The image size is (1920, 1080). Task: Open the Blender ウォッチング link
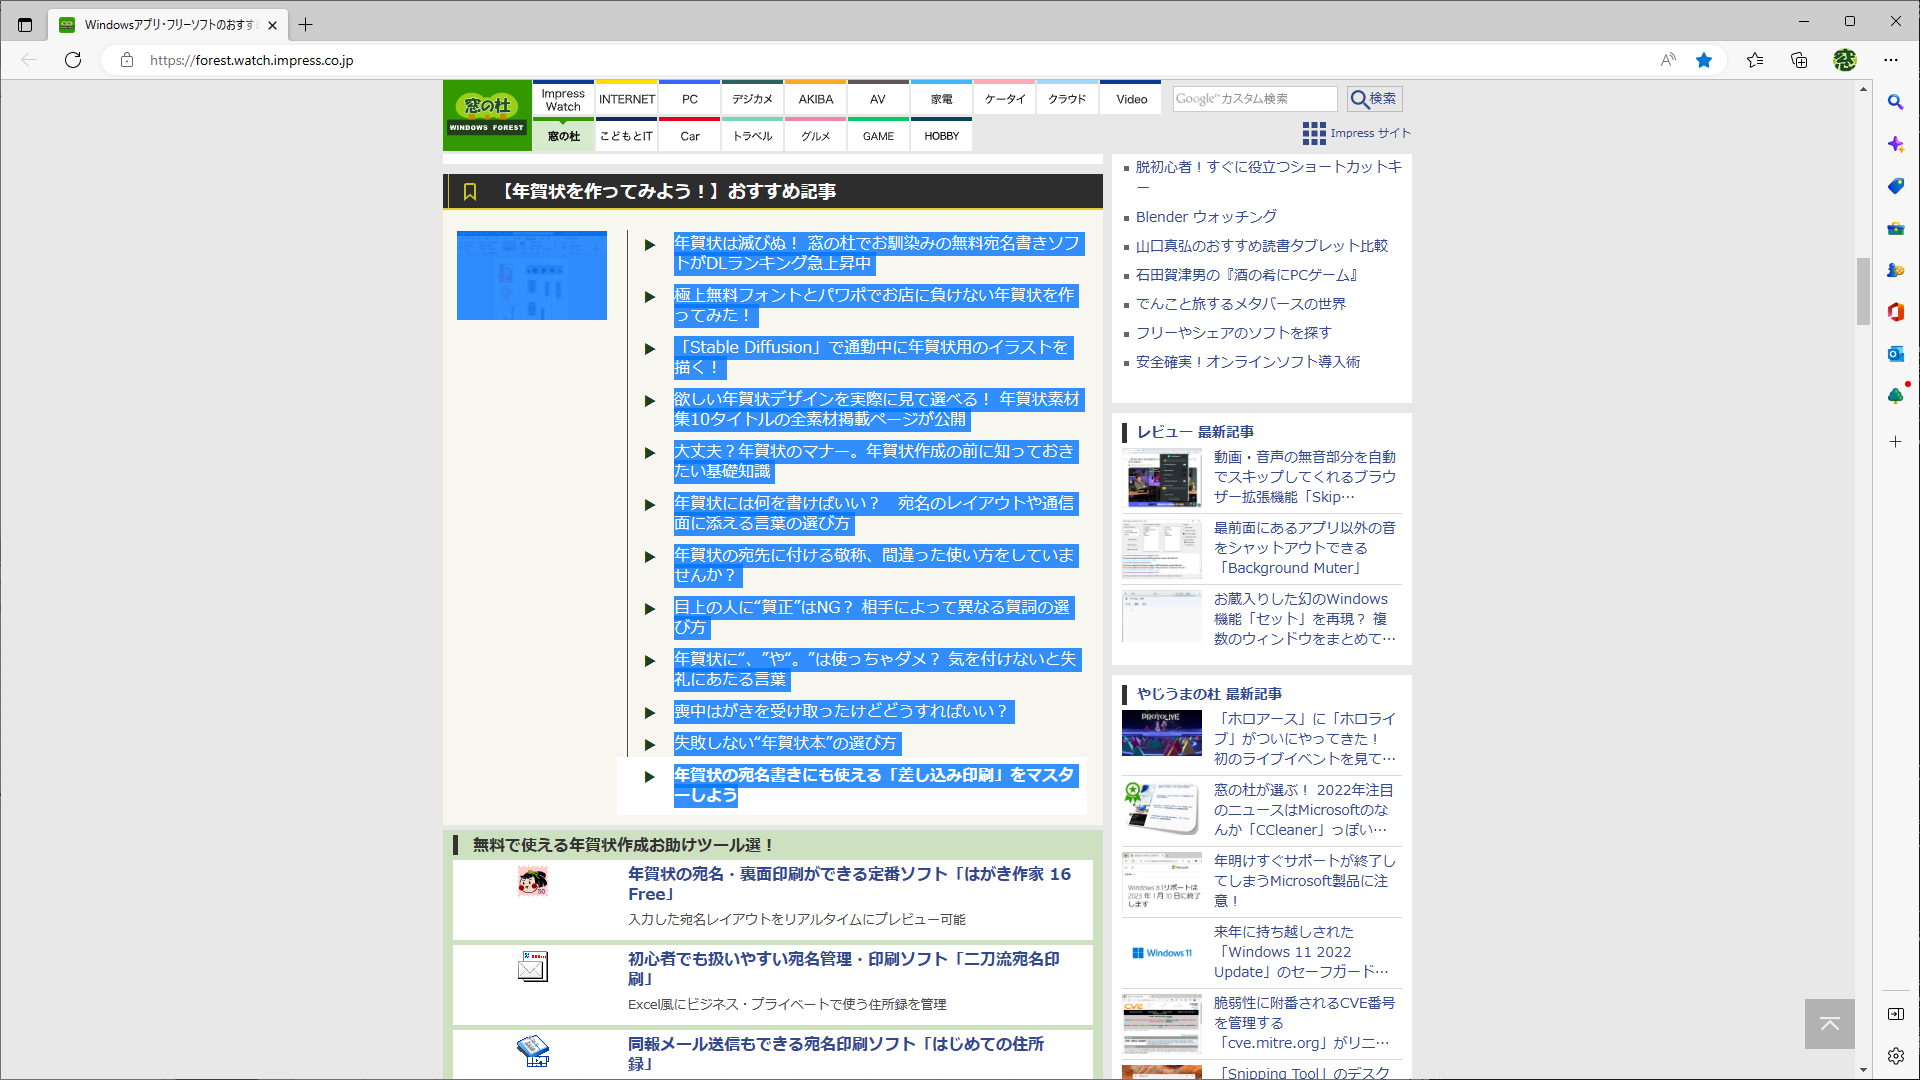pos(1204,216)
